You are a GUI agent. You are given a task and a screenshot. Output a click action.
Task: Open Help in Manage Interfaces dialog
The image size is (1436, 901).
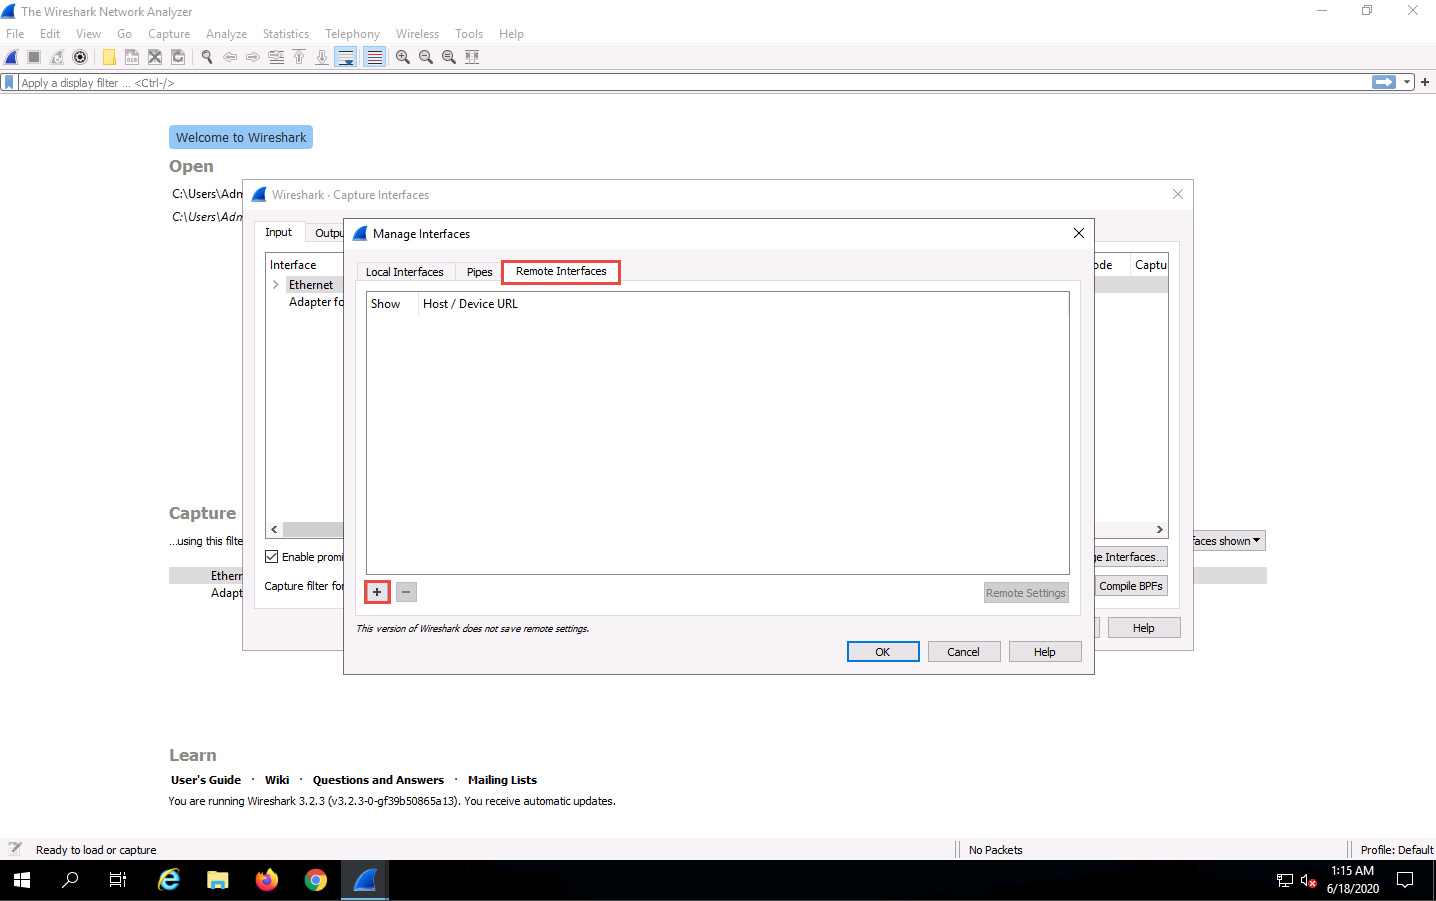(x=1045, y=652)
